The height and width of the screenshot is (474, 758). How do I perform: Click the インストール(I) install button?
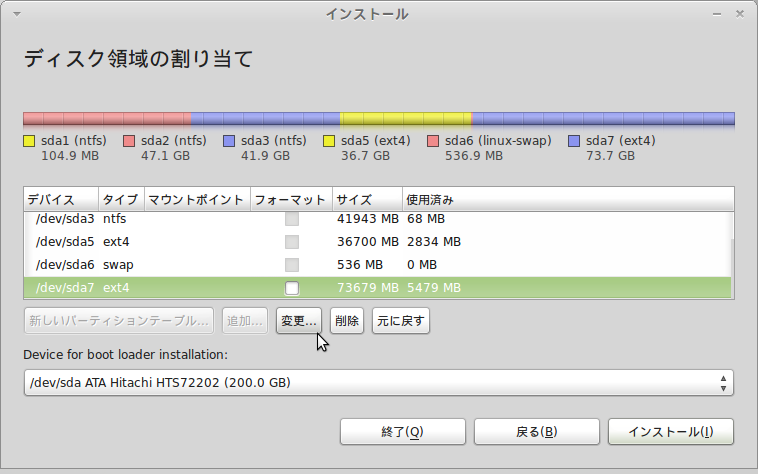[x=671, y=431]
